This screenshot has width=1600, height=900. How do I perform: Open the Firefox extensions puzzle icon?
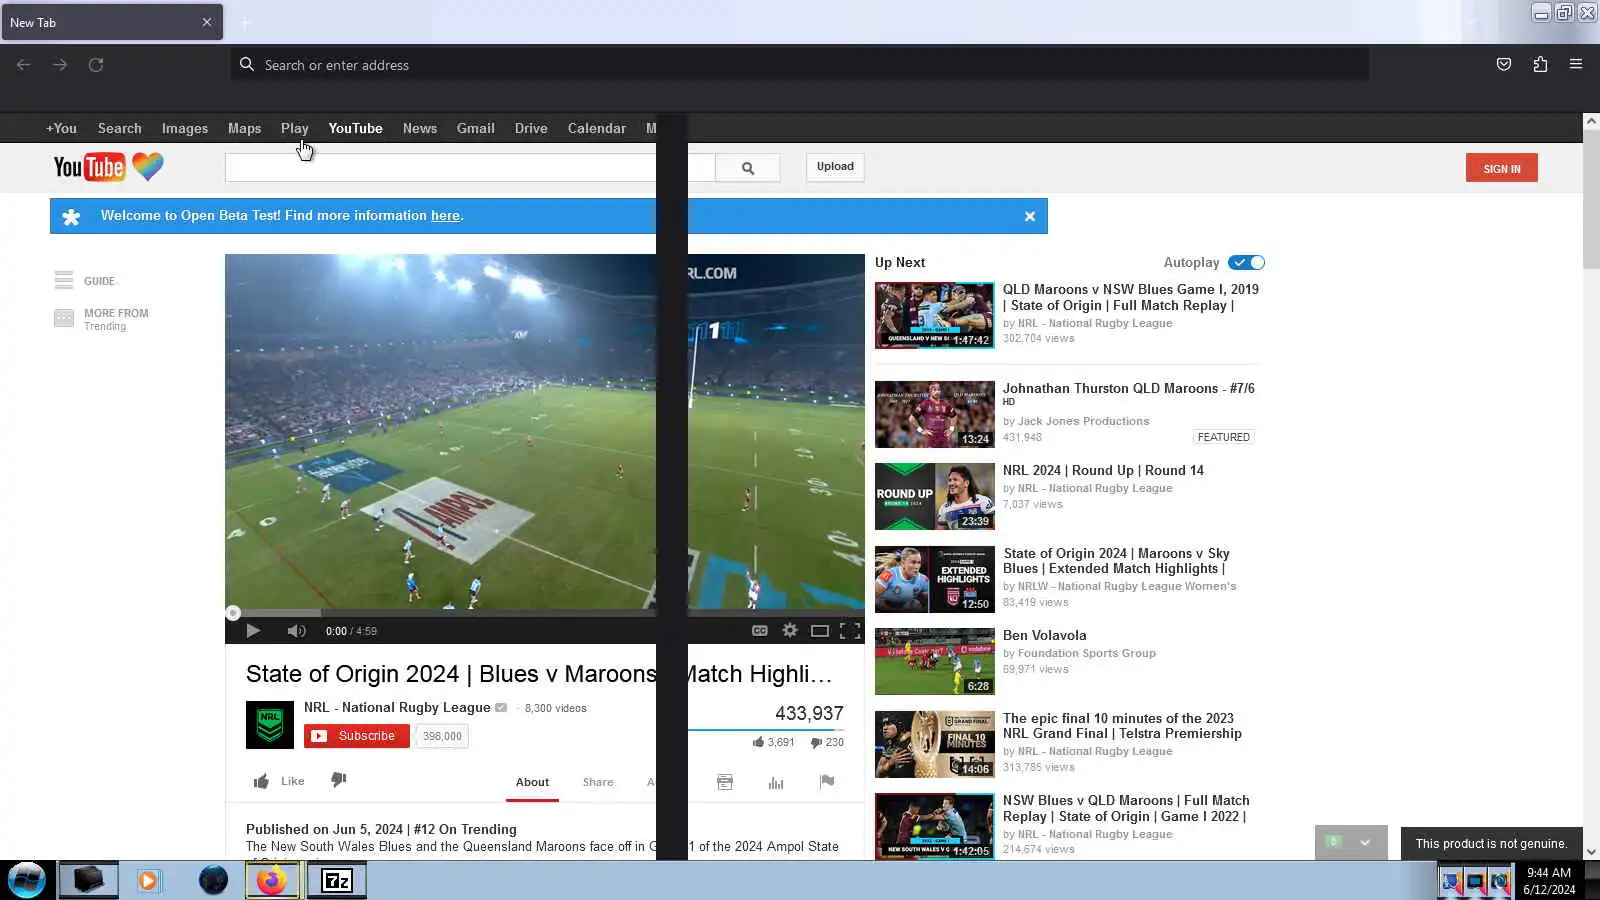1540,65
